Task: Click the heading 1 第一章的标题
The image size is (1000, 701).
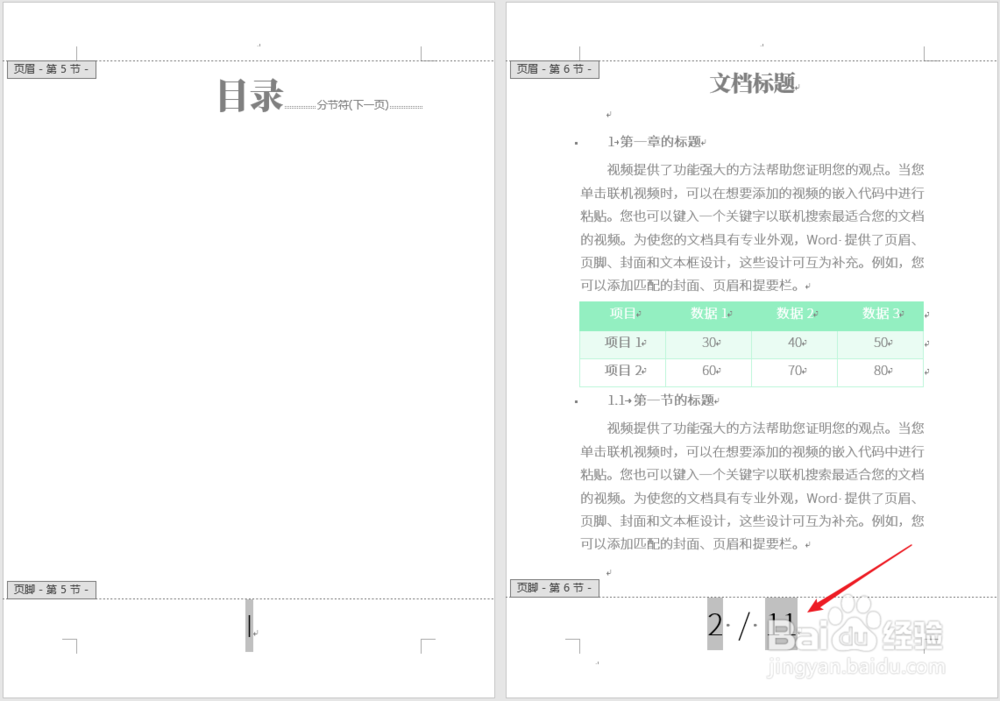Action: (656, 142)
